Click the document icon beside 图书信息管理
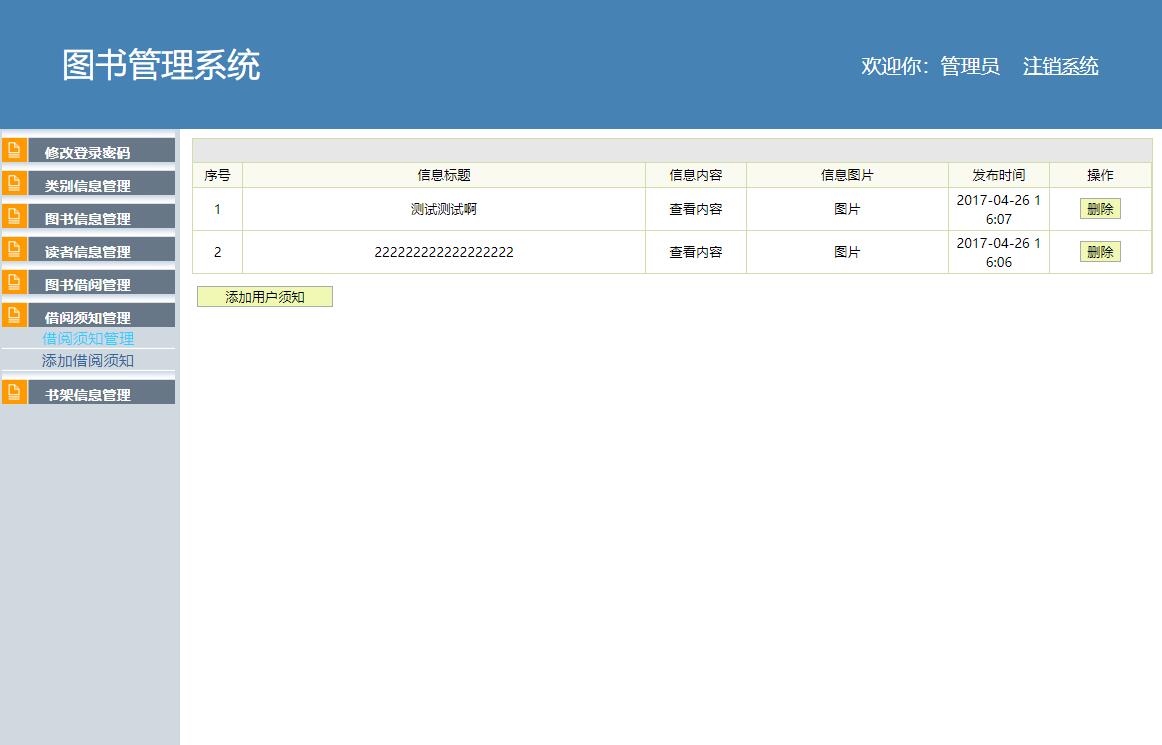The height and width of the screenshot is (745, 1162). (x=13, y=216)
